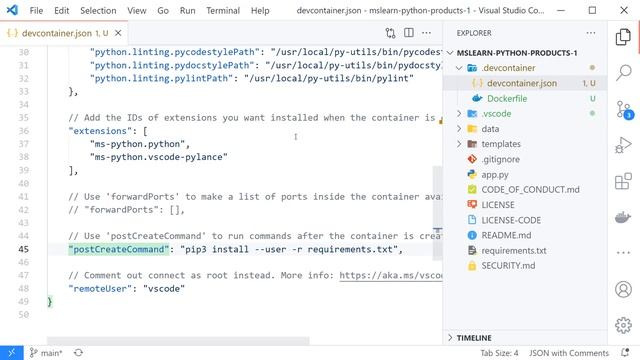The image size is (640, 360).
Task: Open README.md file
Action: (x=506, y=235)
